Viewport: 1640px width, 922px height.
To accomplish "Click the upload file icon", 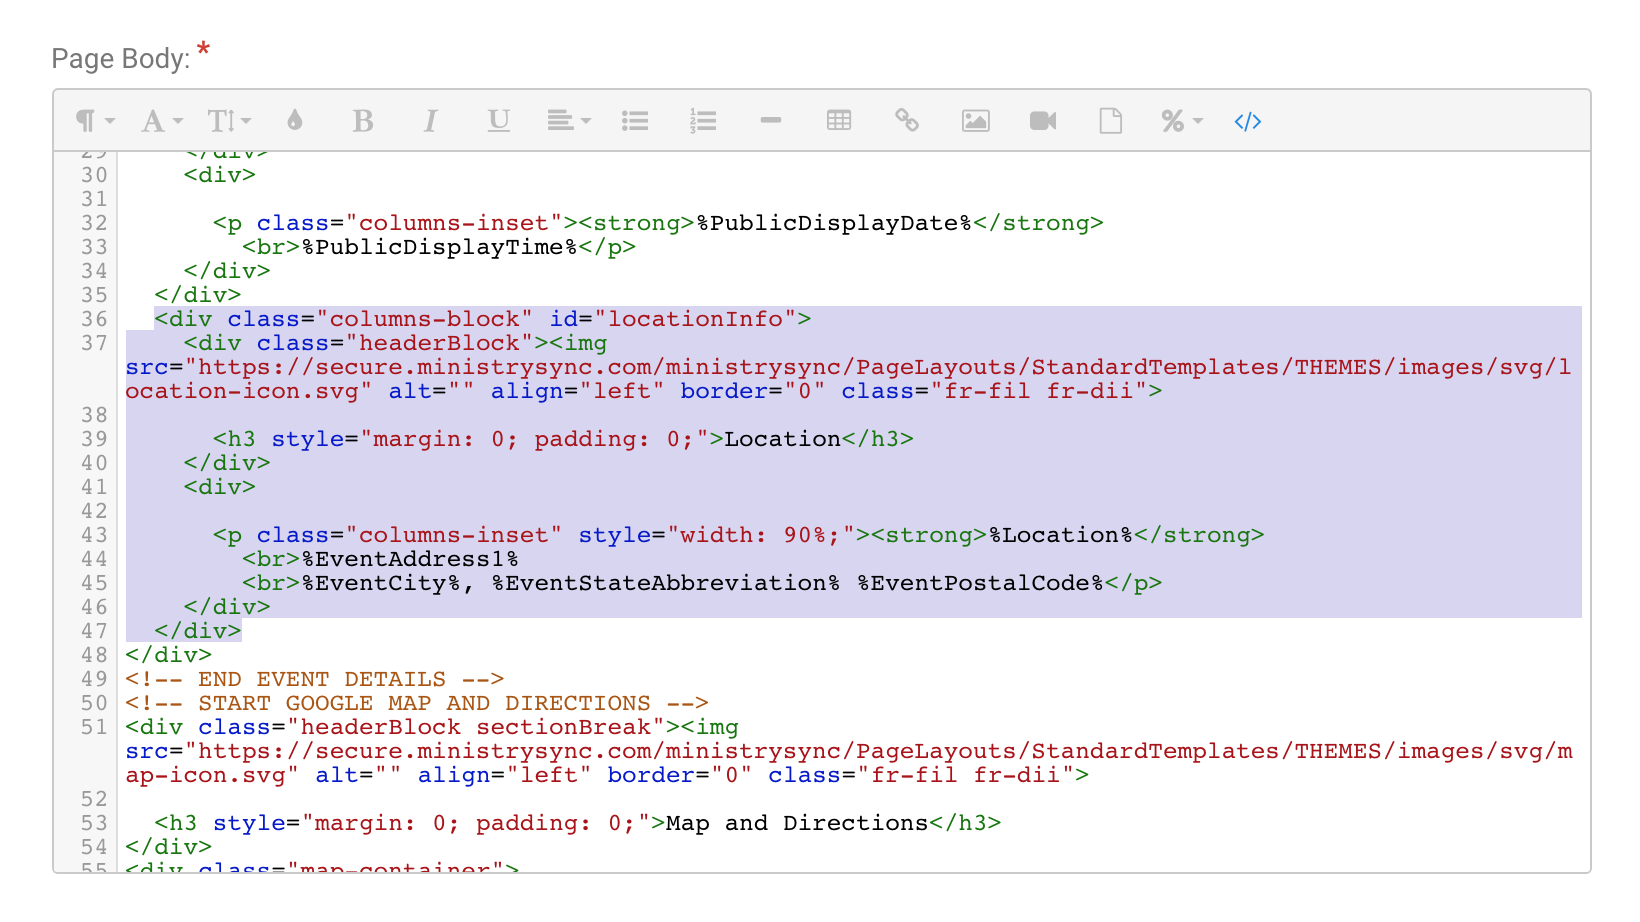I will tap(1110, 121).
